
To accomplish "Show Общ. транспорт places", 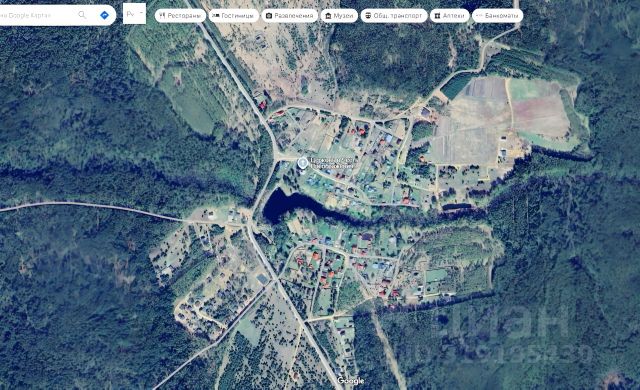I will pos(394,16).
